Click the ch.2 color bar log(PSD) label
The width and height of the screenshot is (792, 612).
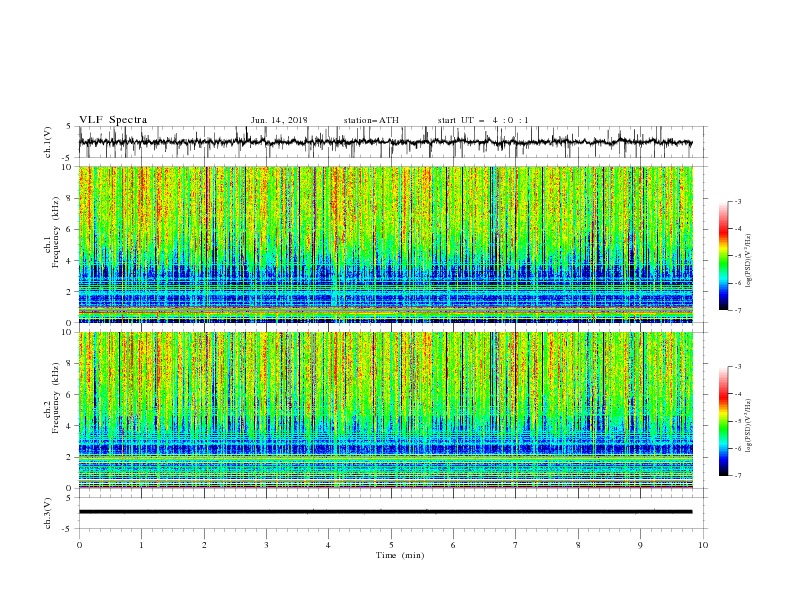tap(749, 426)
